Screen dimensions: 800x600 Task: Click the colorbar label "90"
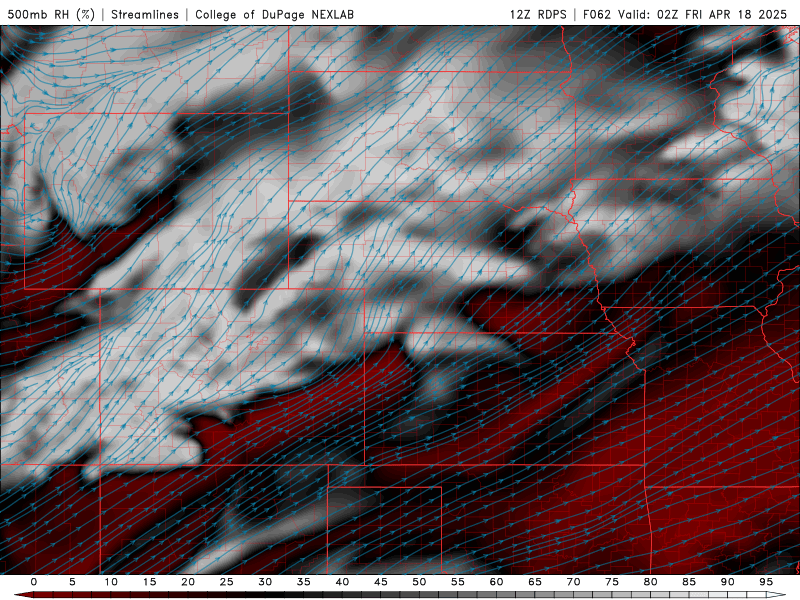click(728, 582)
